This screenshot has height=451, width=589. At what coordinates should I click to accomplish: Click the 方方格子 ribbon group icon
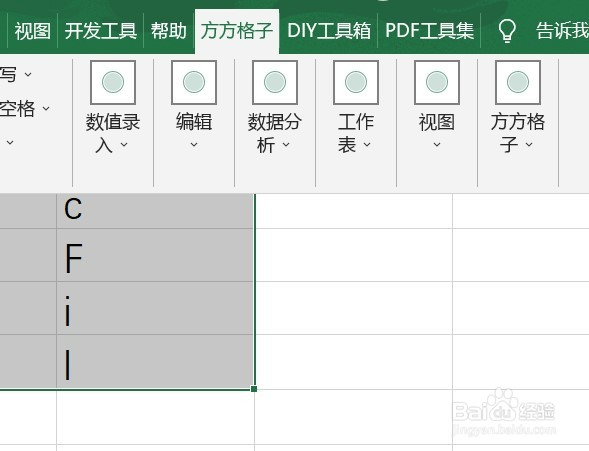point(518,82)
